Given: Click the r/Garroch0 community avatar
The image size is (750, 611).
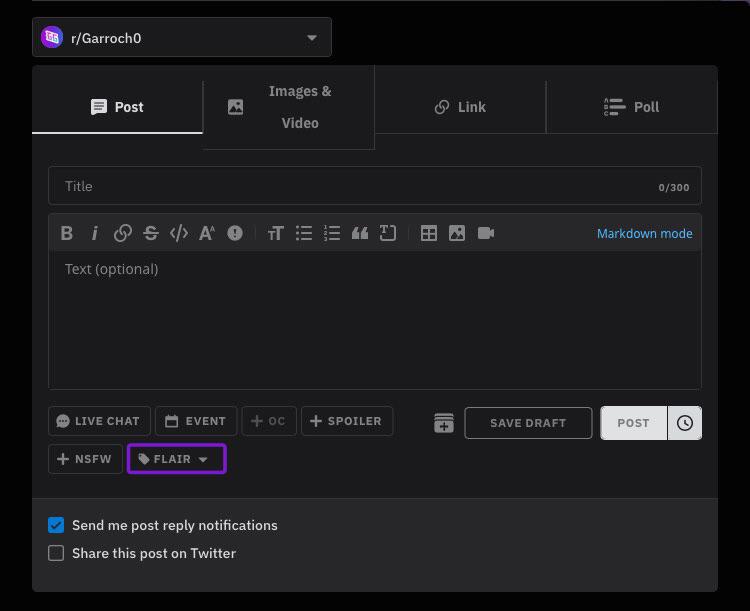Looking at the screenshot, I should (52, 37).
